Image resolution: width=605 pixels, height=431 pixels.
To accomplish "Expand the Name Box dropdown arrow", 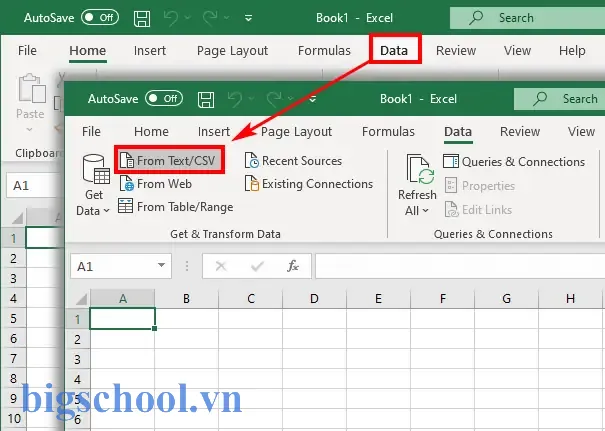I will tap(162, 265).
